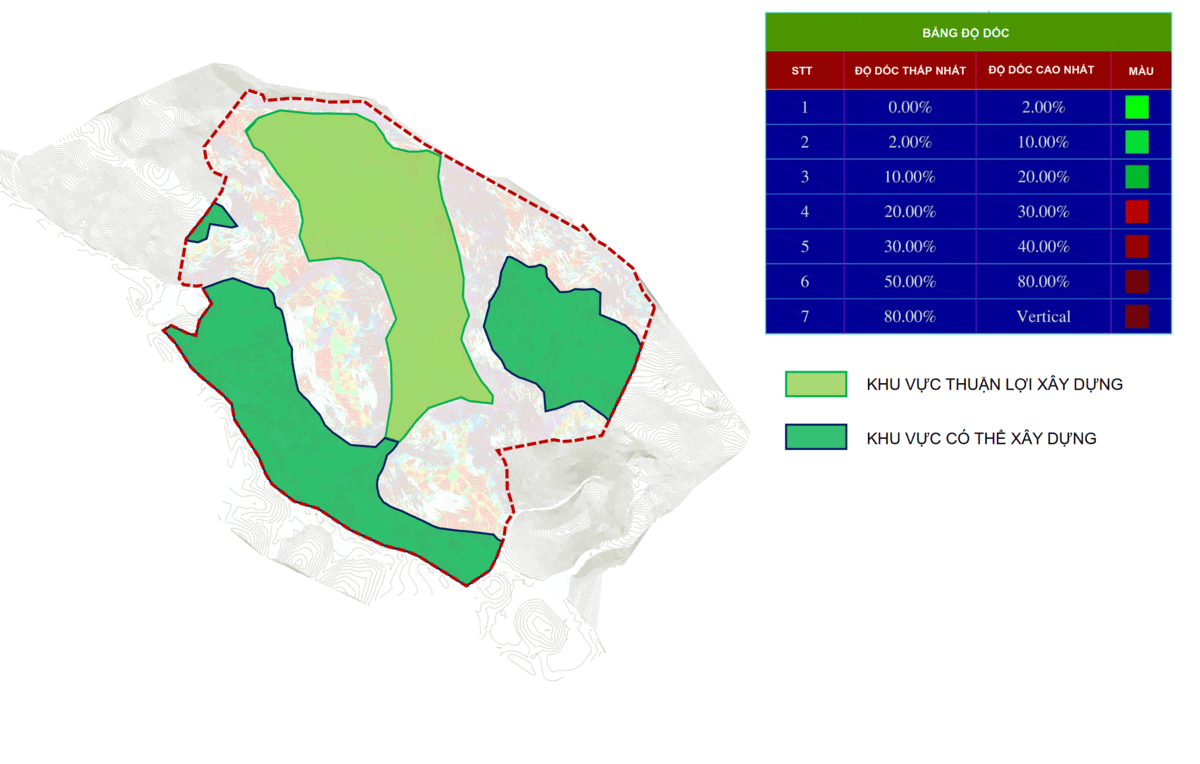Viewport: 1200px width, 764px height.
Task: Pick the green swatch for 2.00%–10.00% slope
Action: coord(1136,142)
